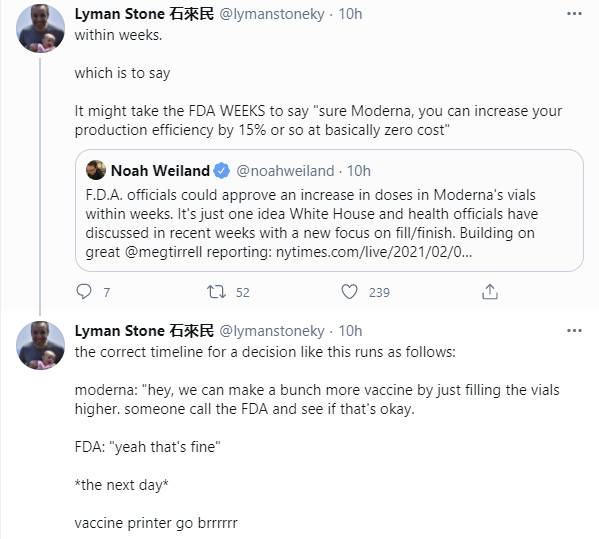This screenshot has width=599, height=539.
Task: Share the first tweet via share icon
Action: (x=490, y=292)
